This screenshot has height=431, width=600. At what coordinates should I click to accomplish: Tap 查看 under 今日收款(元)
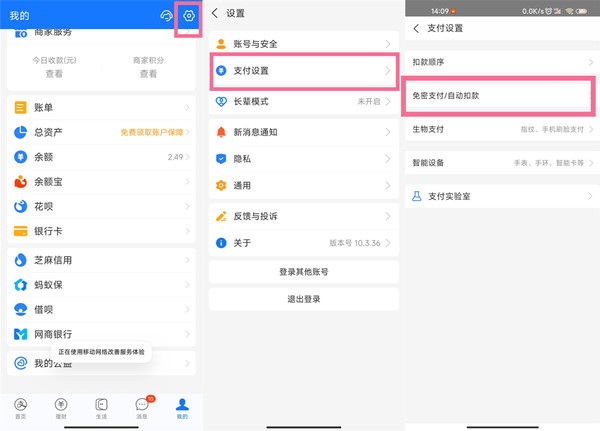[54, 74]
